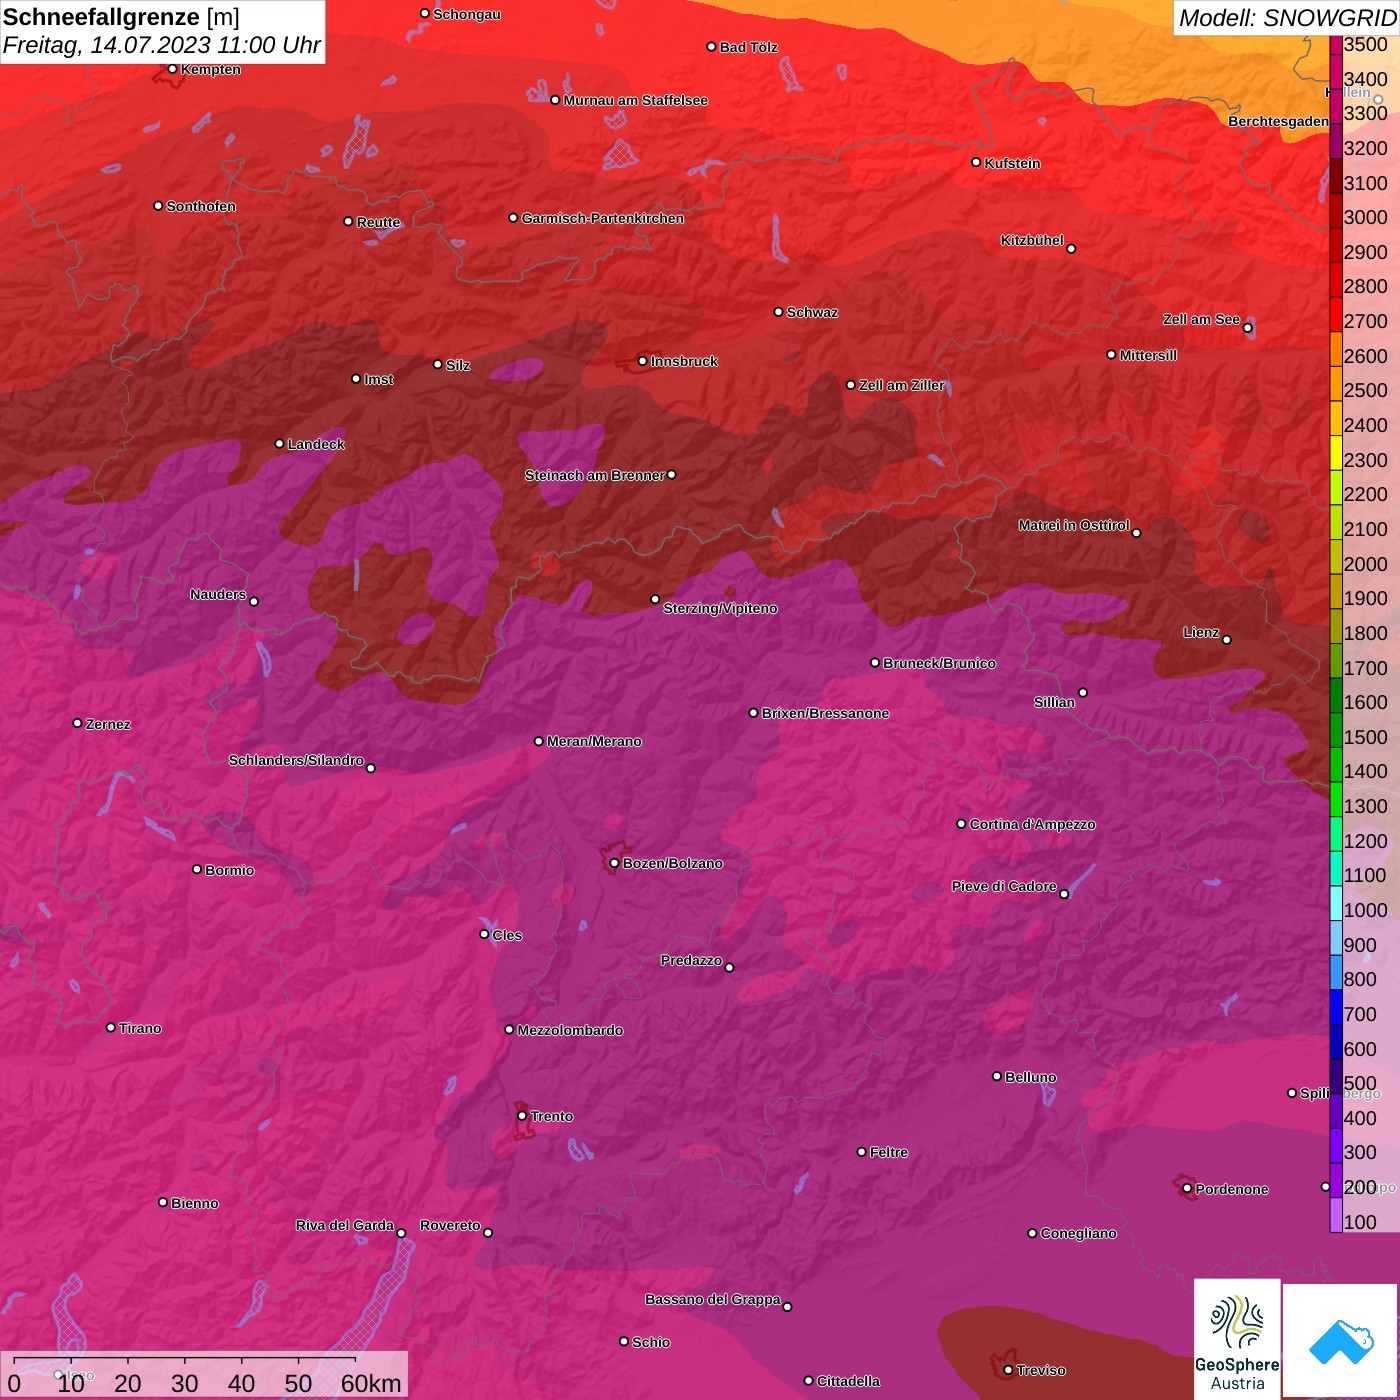This screenshot has height=1400, width=1400.
Task: Click the Schneefallgrenze [m] title
Action: 121,17
